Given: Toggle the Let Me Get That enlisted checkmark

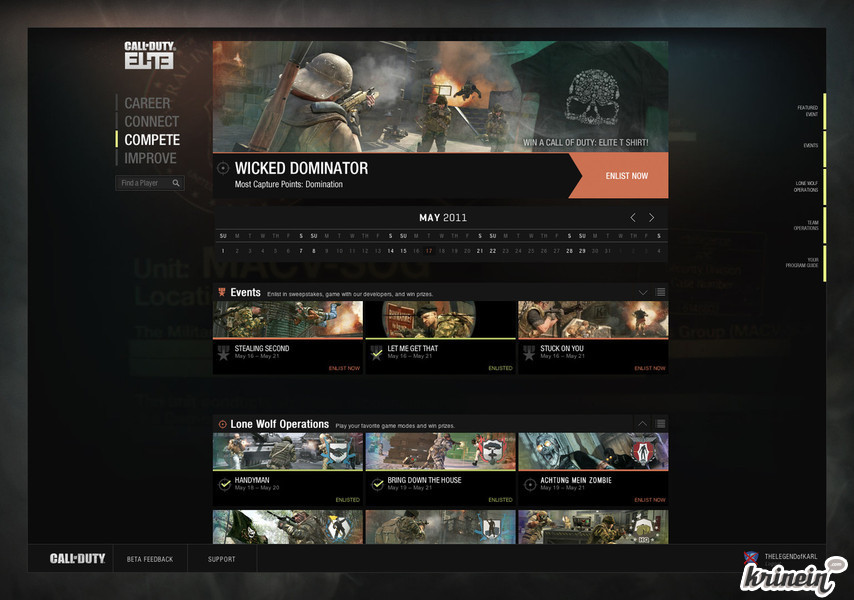Looking at the screenshot, I should click(x=376, y=353).
